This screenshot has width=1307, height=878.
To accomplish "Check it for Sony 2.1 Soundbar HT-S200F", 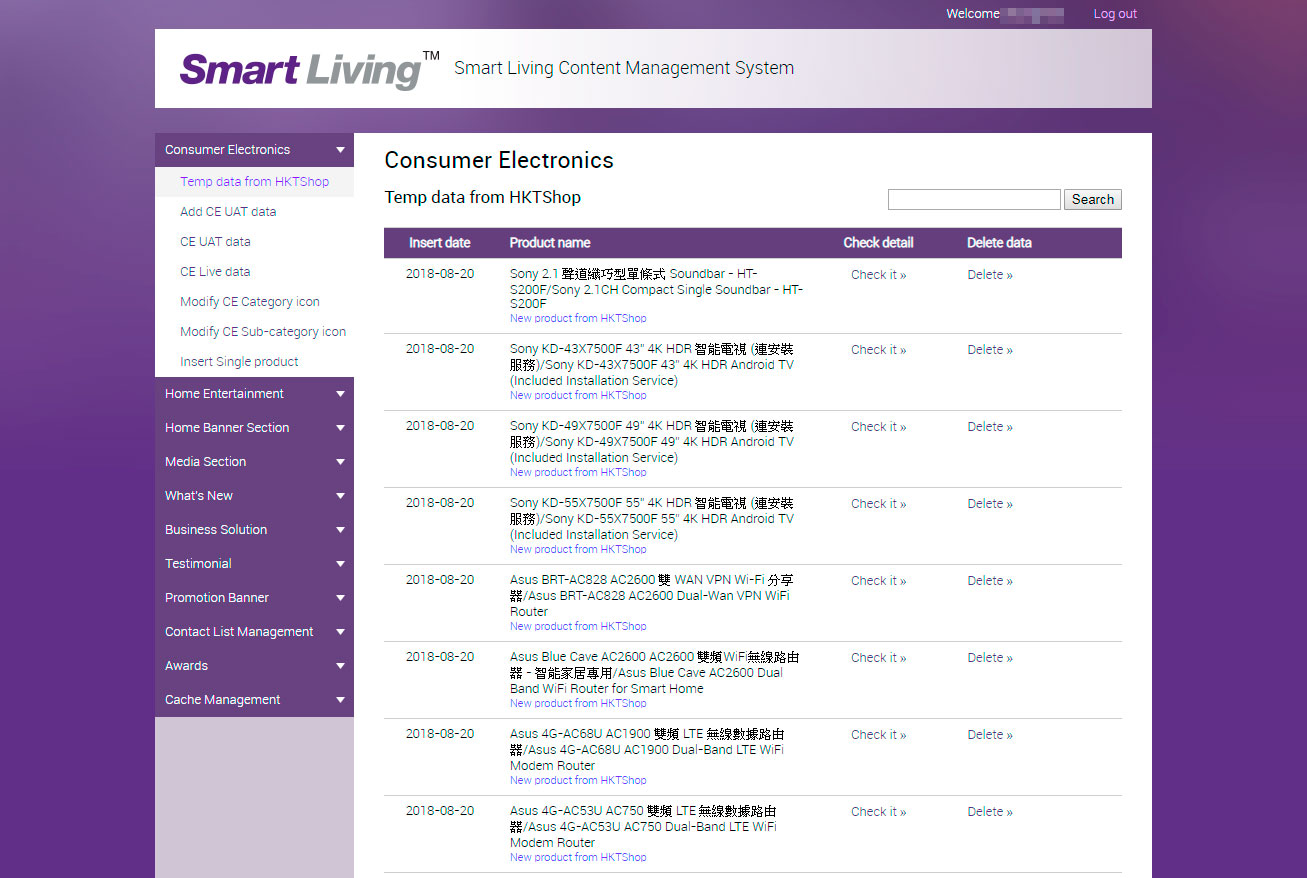I will point(878,275).
